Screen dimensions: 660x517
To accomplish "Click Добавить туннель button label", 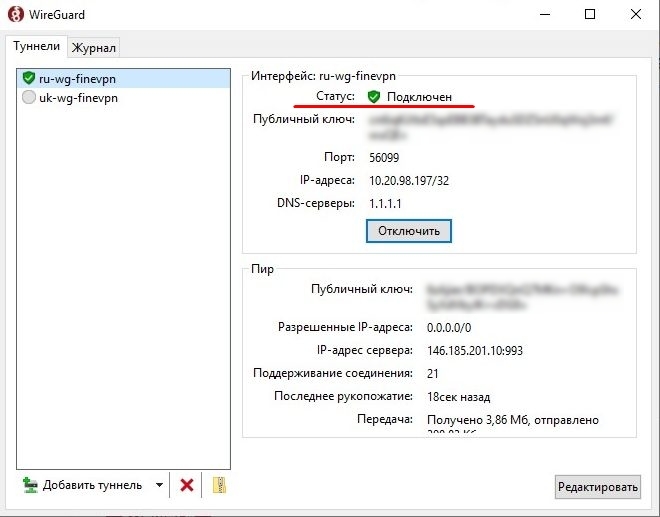I will 92,485.
